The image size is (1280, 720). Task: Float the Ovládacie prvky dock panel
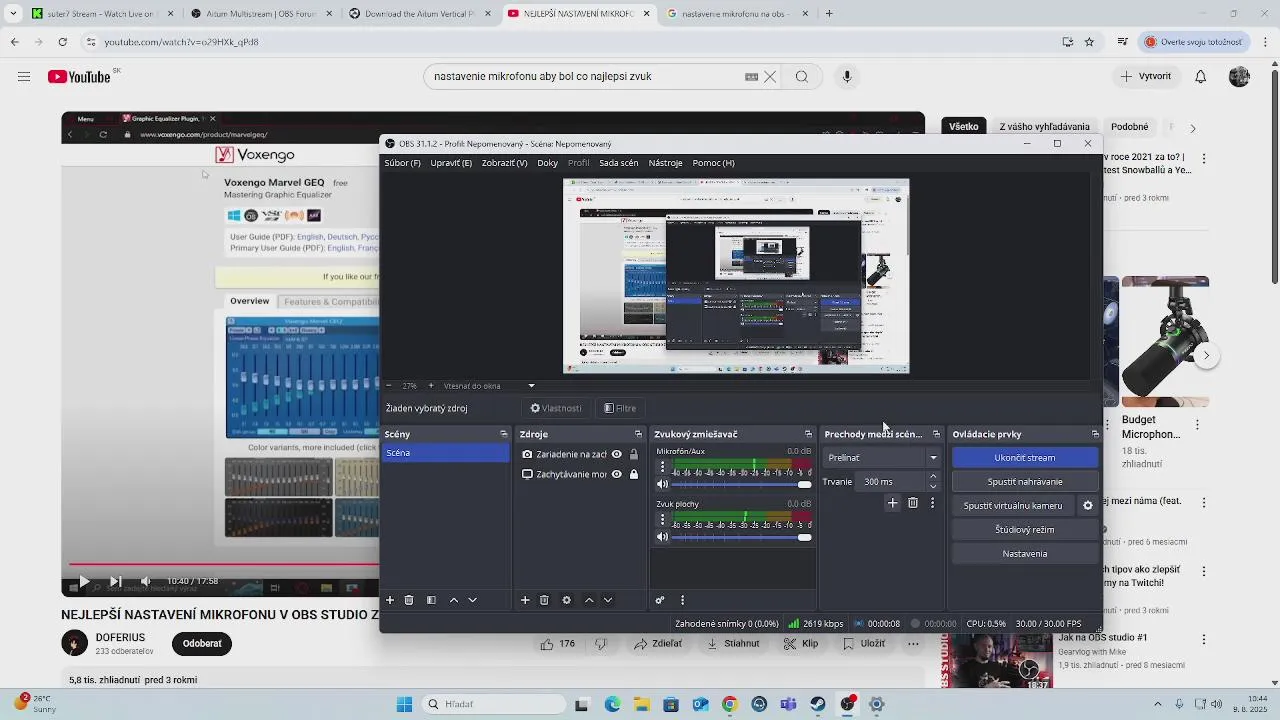click(1095, 434)
